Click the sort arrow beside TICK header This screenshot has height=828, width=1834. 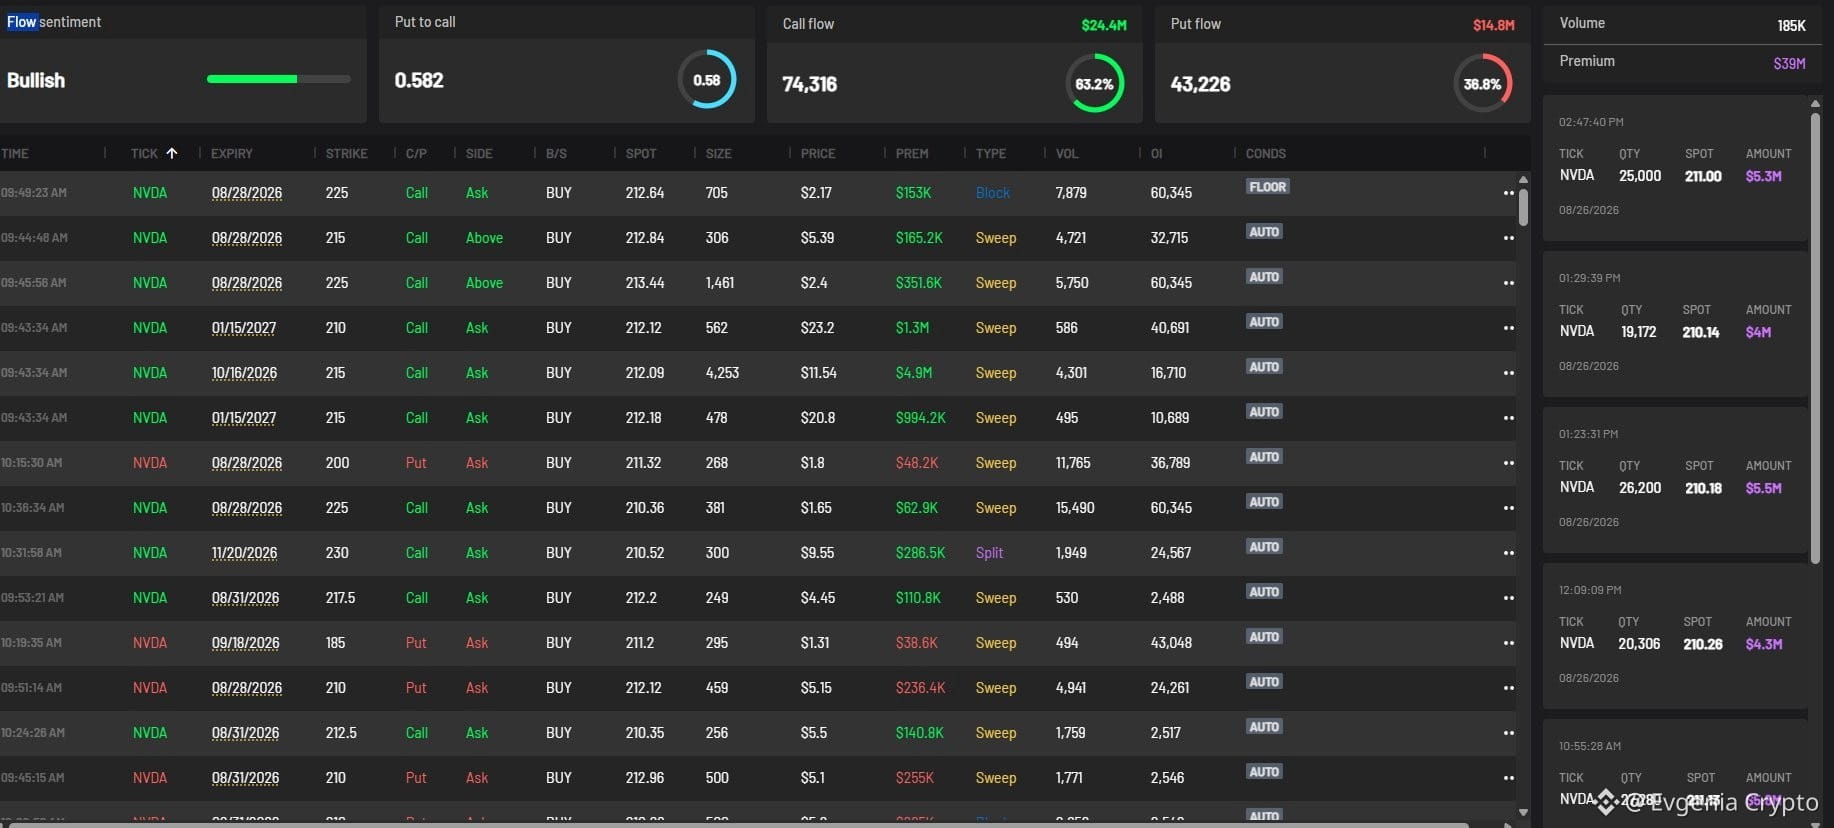pyautogui.click(x=172, y=153)
